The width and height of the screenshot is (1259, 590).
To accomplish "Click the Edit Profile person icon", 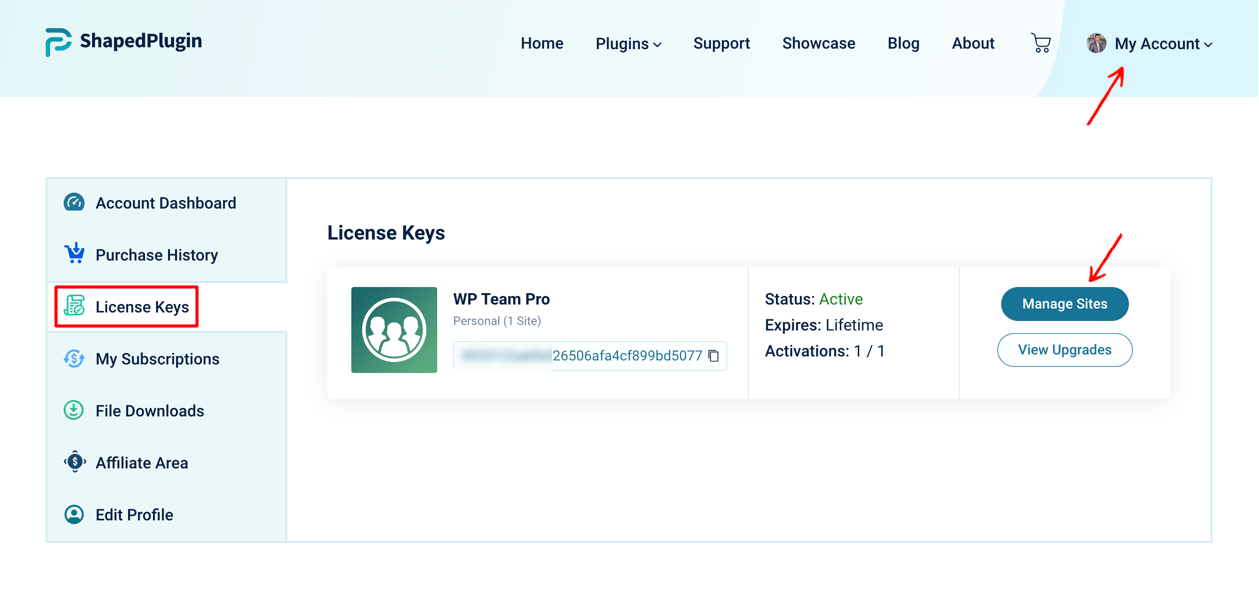I will (x=74, y=514).
